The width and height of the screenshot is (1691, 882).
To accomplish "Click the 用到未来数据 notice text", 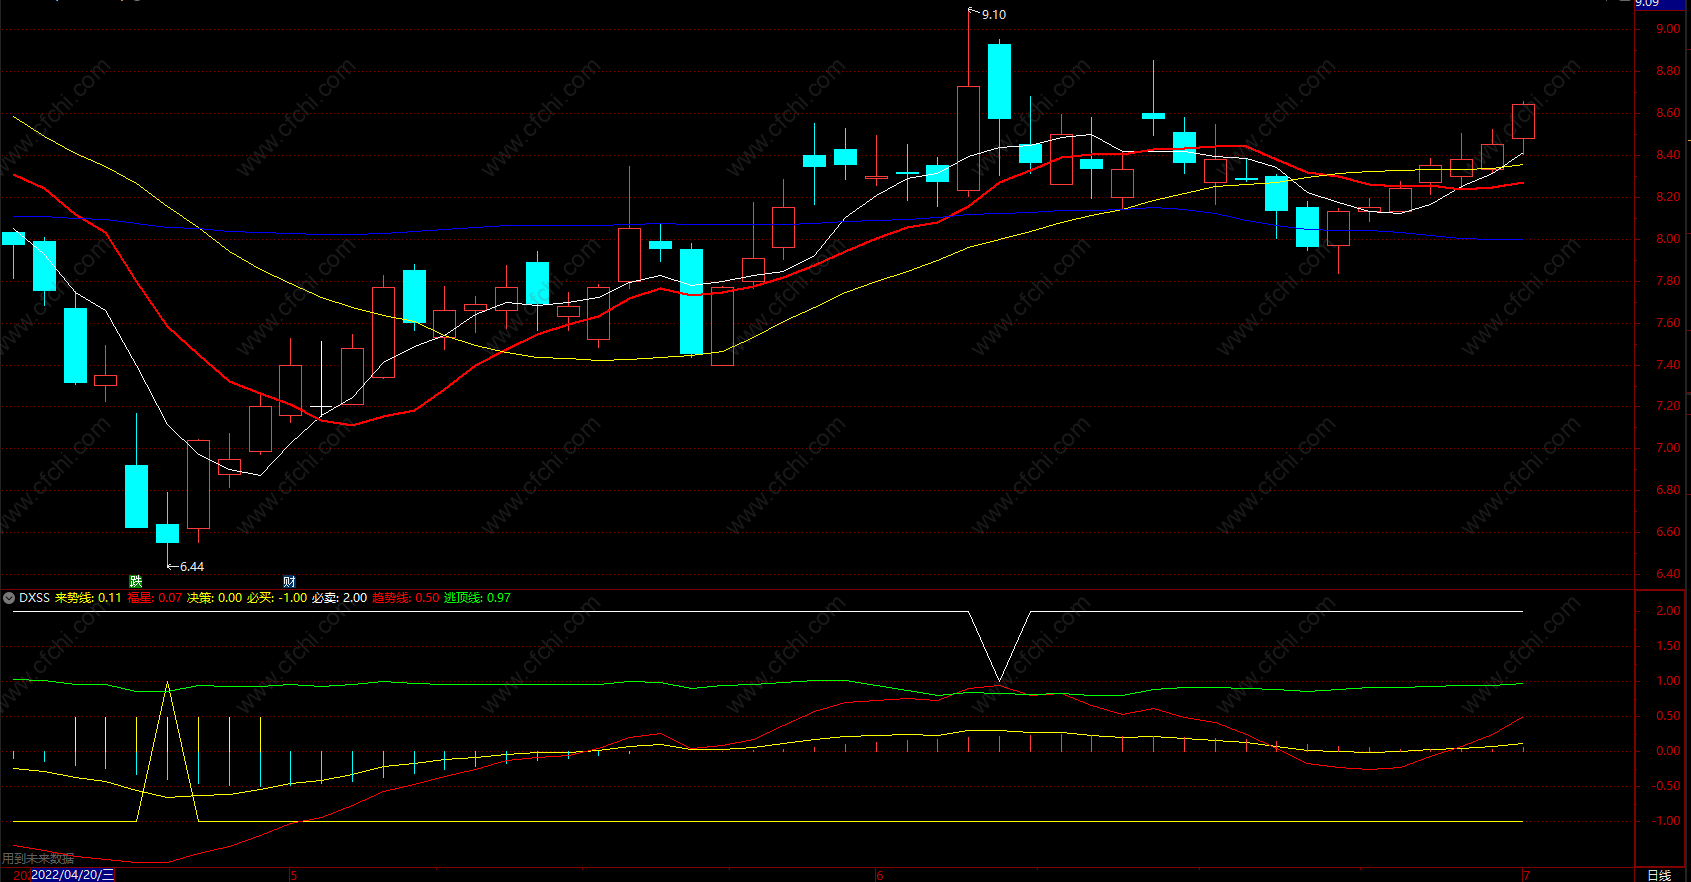I will coord(38,859).
